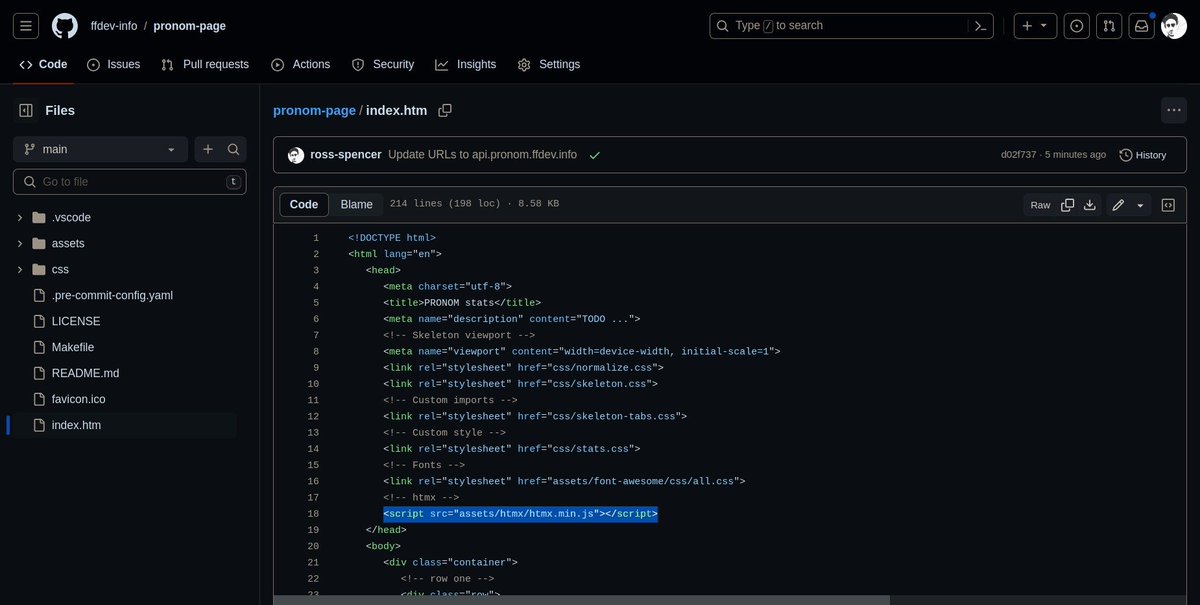View successful commit checks checkmark
This screenshot has height=605, width=1200.
[595, 155]
